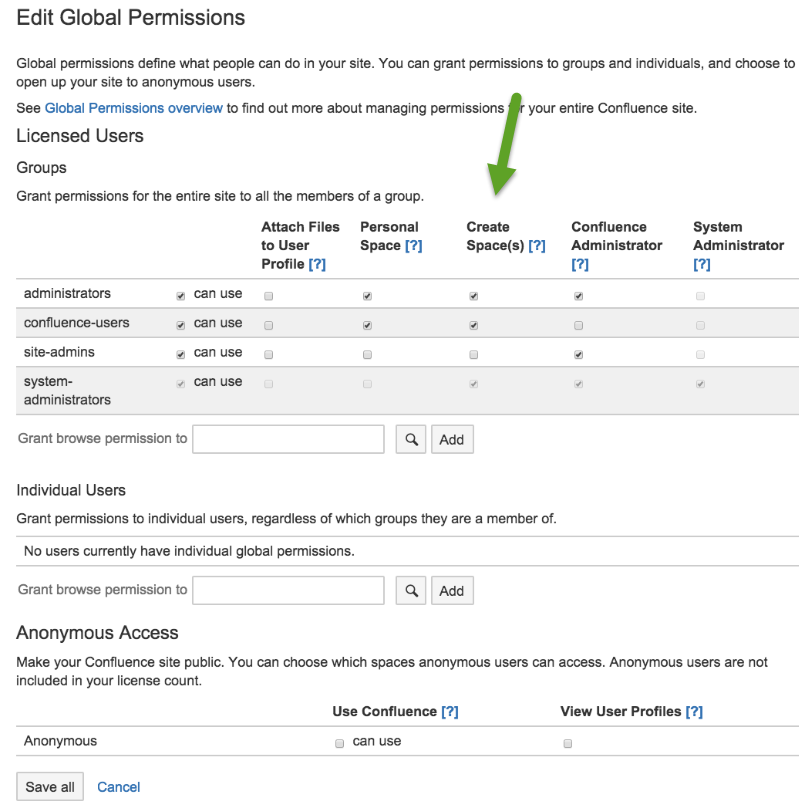Focus Individual Users browse permission field
This screenshot has width=799, height=812.
pos(288,590)
